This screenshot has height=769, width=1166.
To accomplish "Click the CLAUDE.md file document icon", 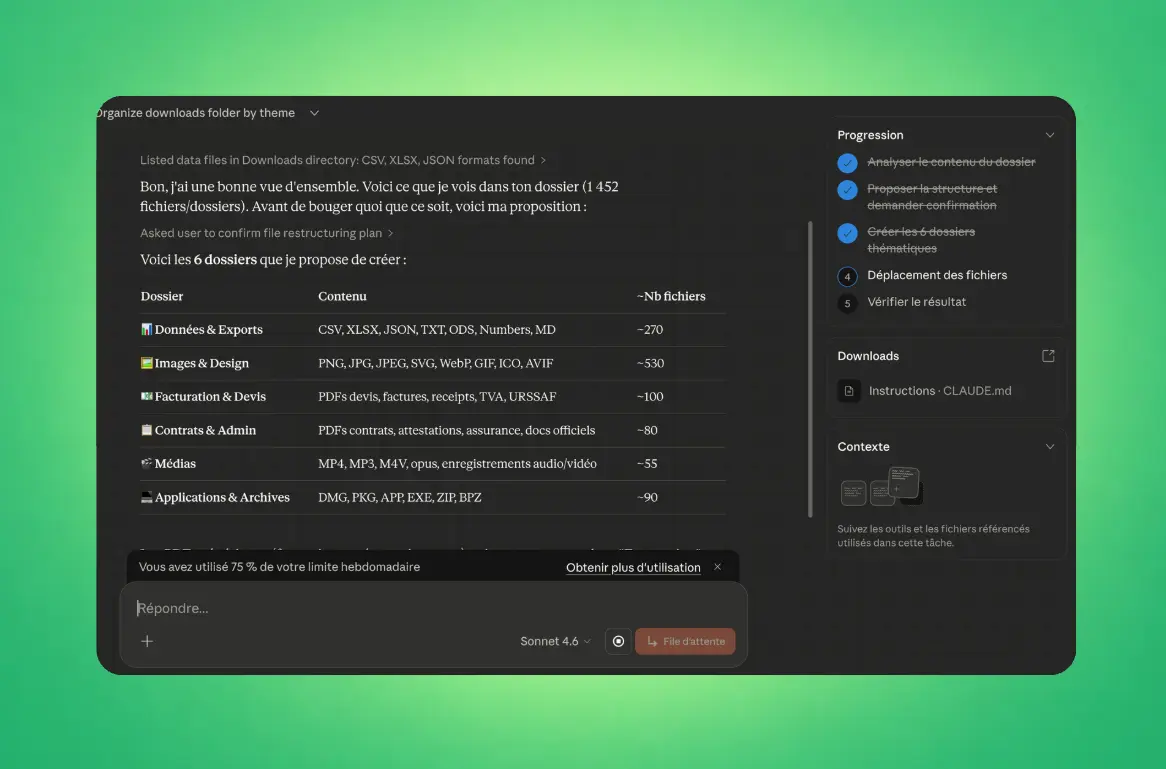I will (x=849, y=391).
